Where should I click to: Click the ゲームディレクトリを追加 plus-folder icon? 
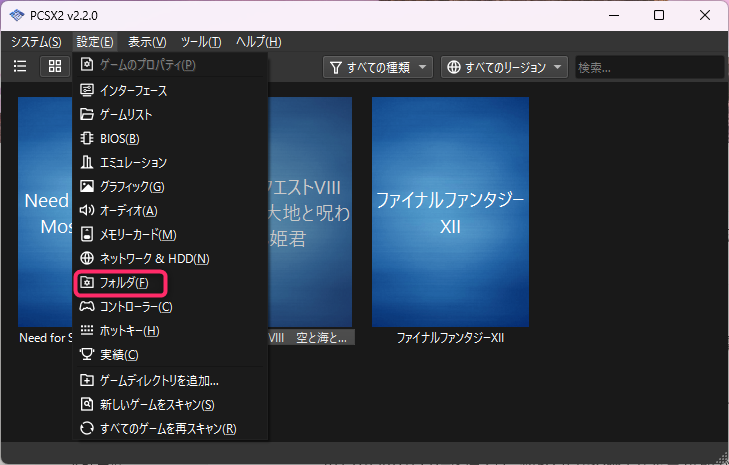(x=87, y=380)
